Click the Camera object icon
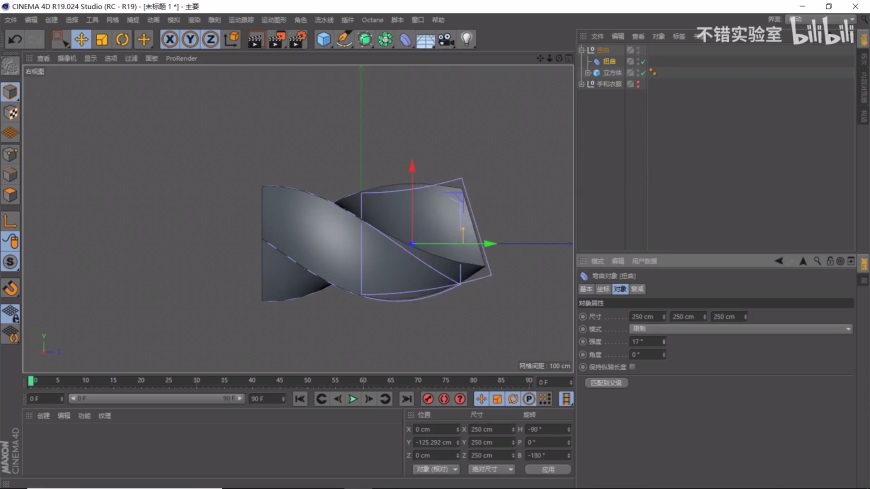 click(x=446, y=40)
